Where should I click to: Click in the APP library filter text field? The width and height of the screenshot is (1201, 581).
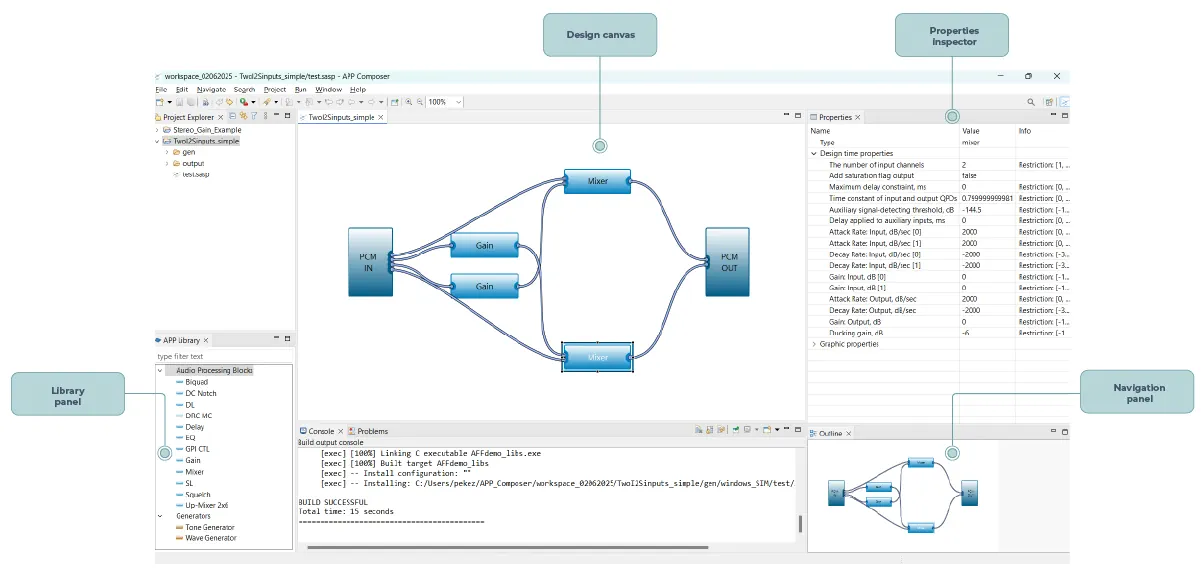tap(224, 356)
